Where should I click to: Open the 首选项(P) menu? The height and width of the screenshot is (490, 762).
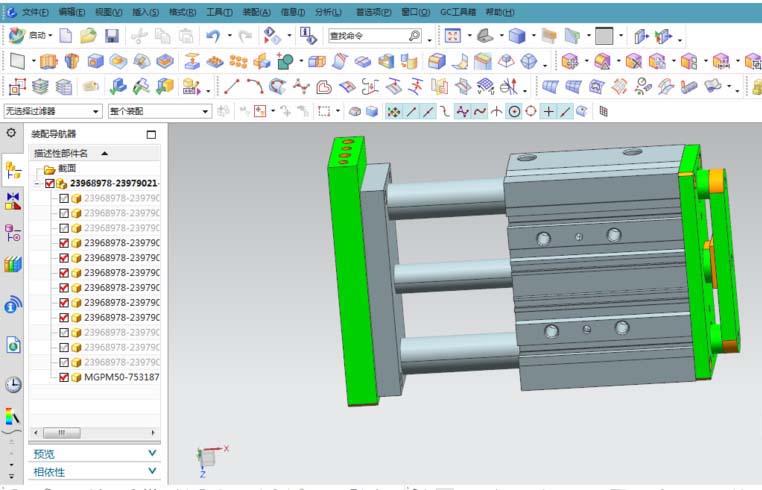373,12
